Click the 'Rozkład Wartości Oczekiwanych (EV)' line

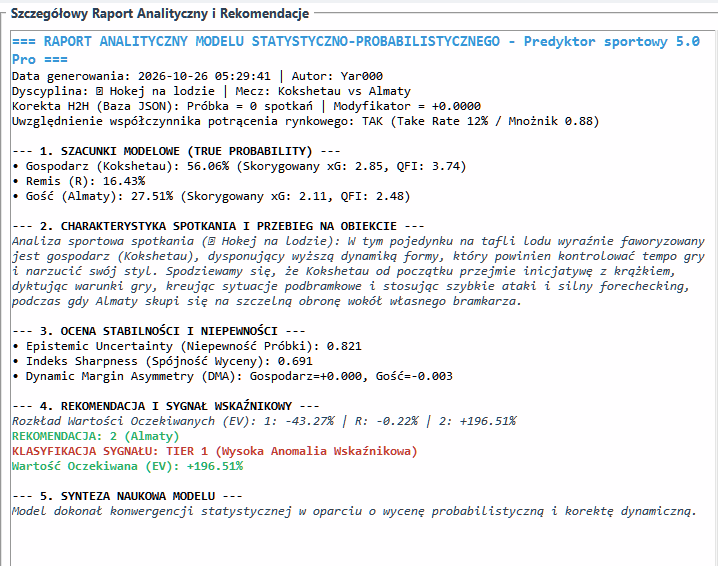tap(264, 421)
